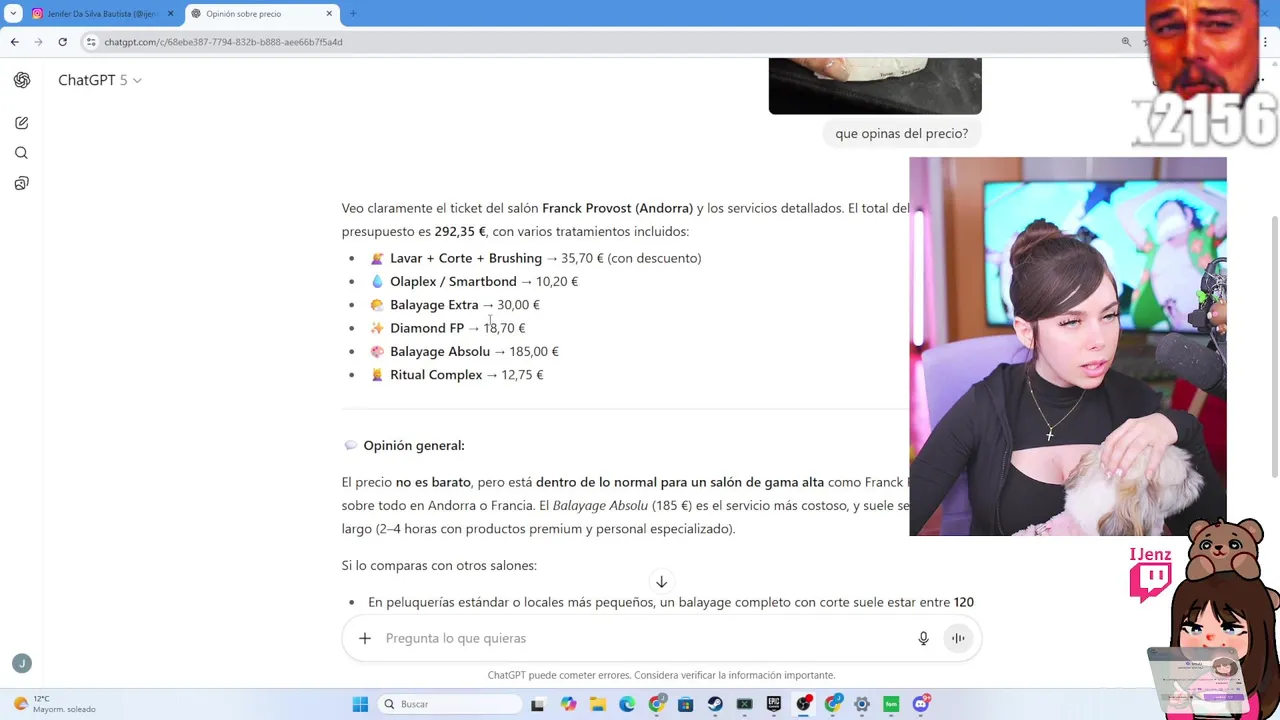The height and width of the screenshot is (720, 1280).
Task: Open the browser three-dot menu
Action: click(x=1266, y=42)
